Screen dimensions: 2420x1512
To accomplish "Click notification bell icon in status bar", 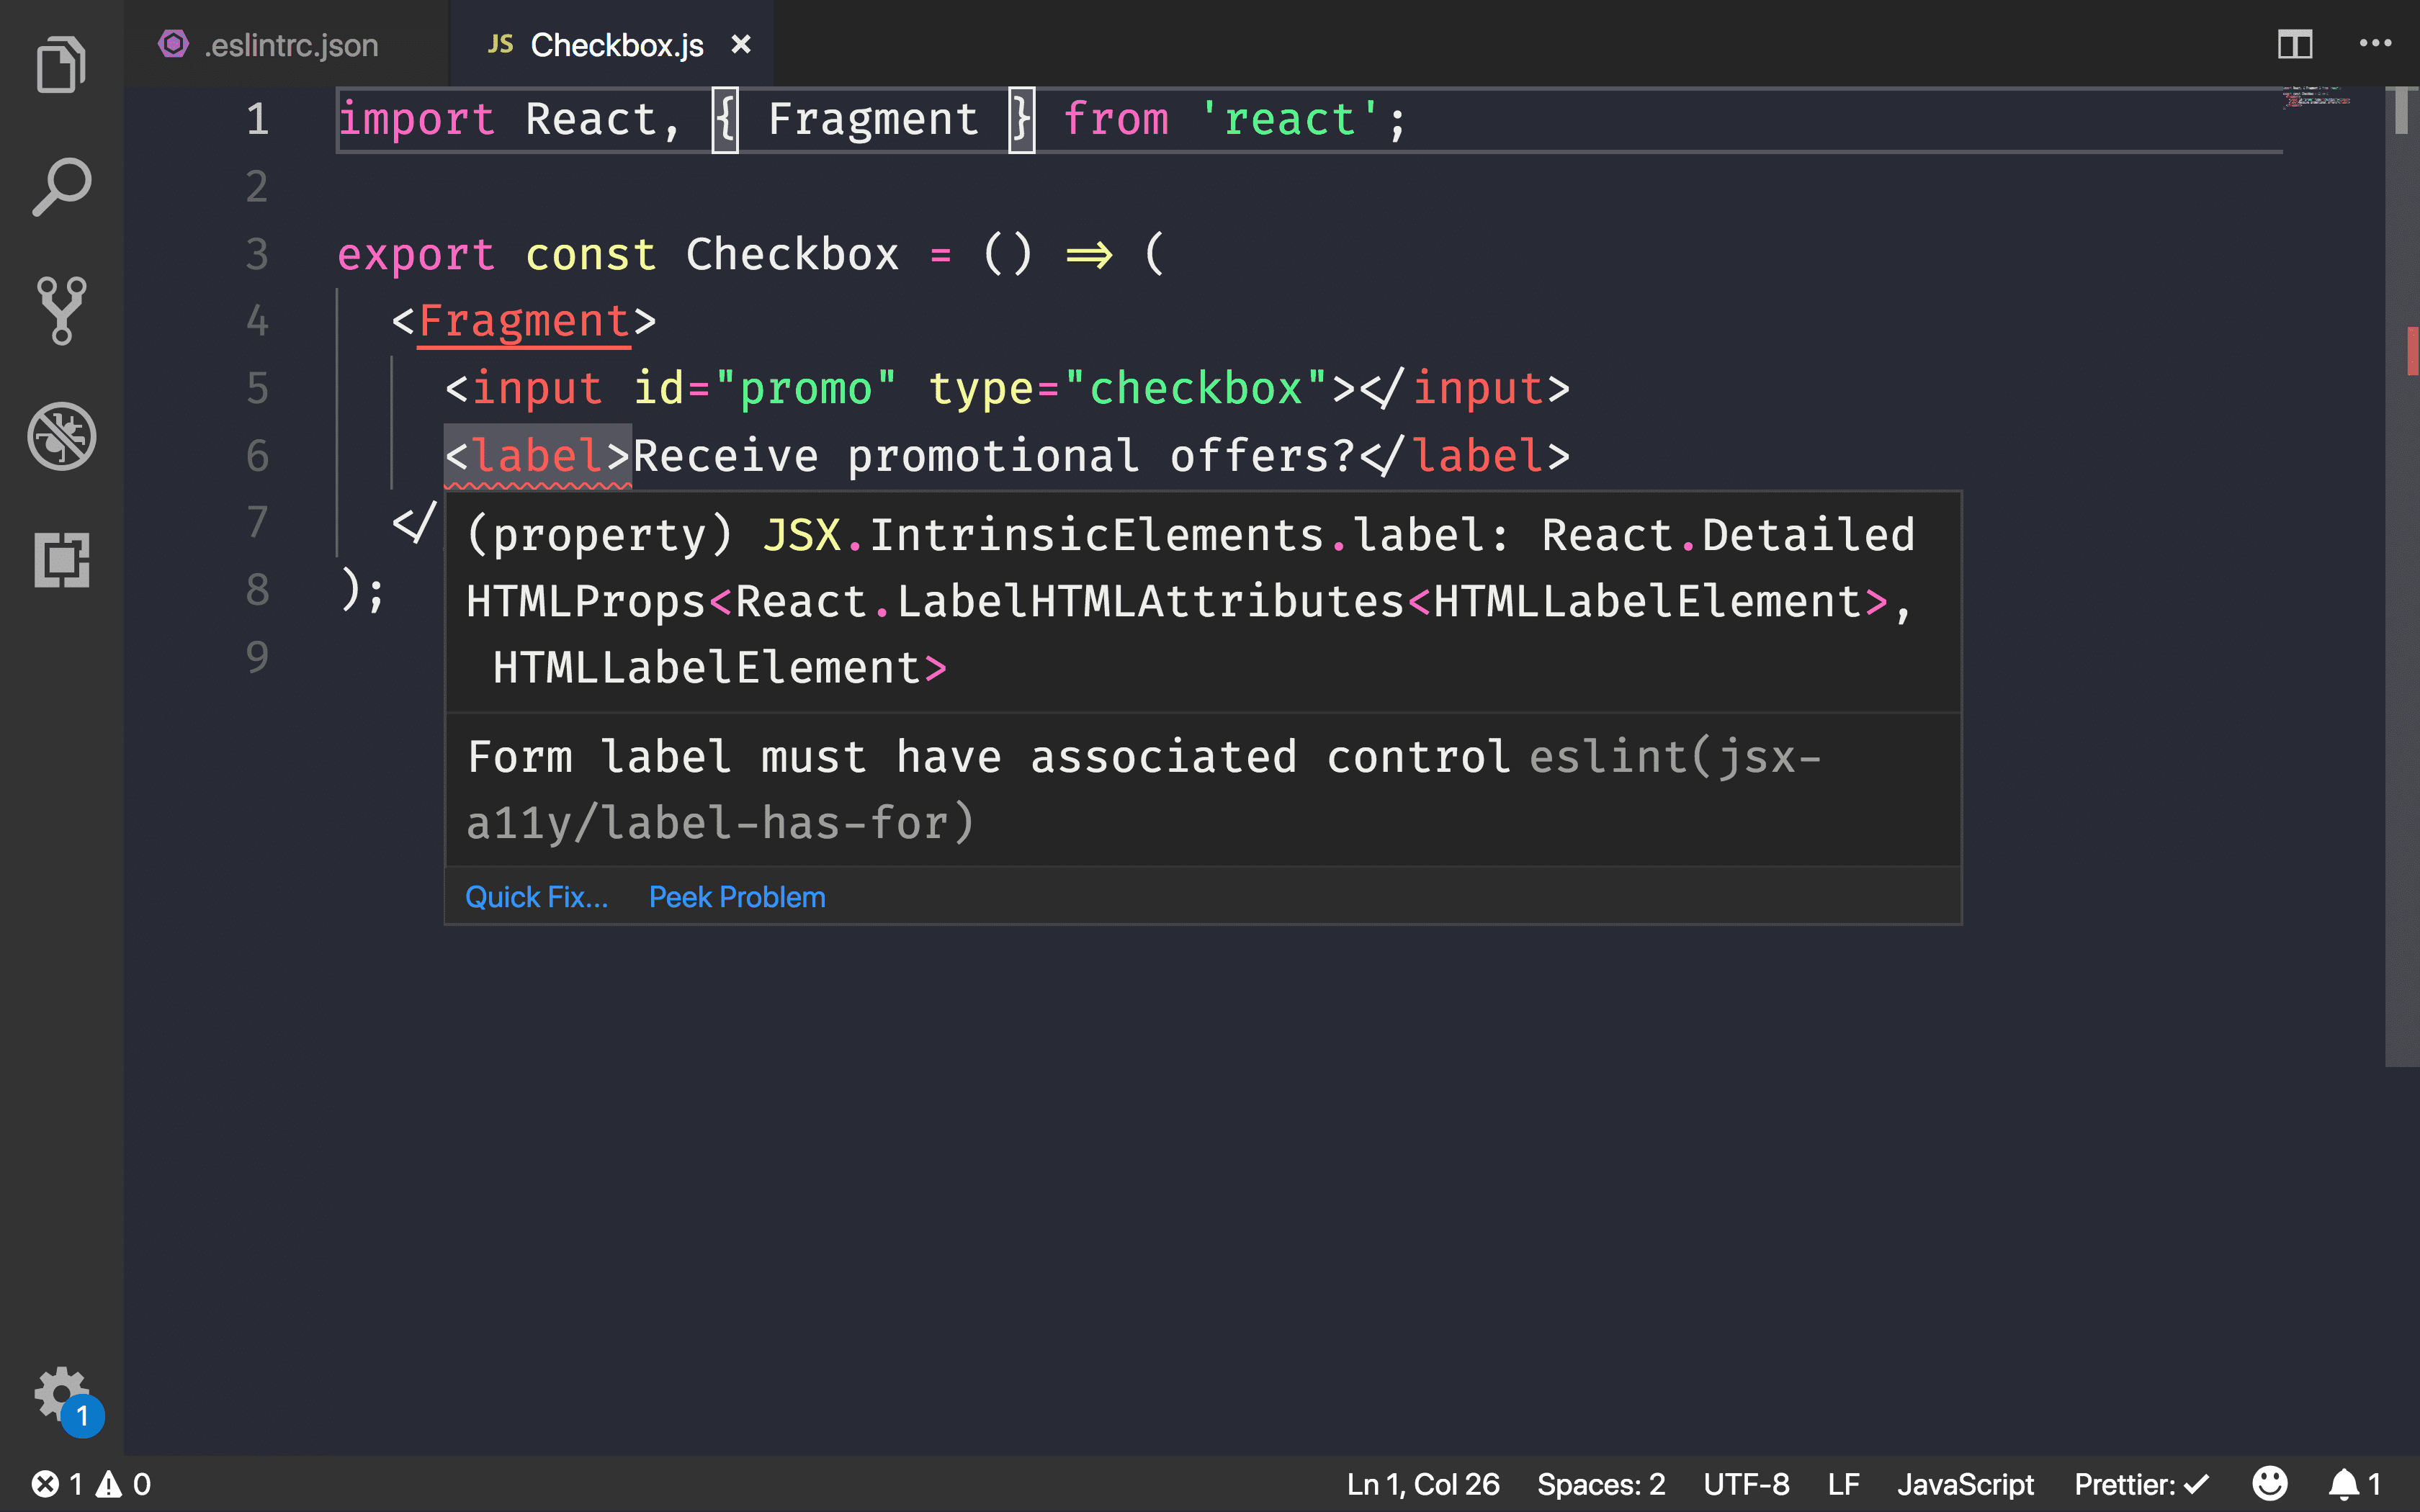I will coord(2345,1482).
